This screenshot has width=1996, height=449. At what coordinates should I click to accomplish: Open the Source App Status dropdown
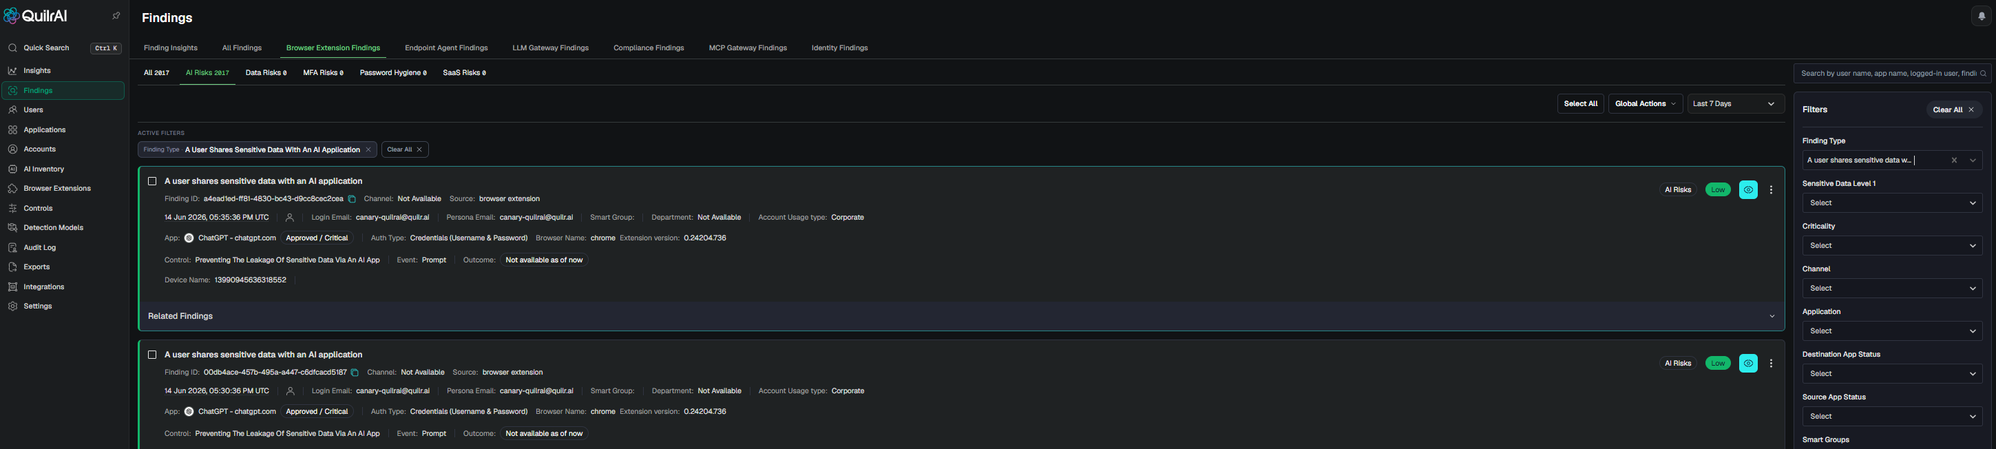[x=1892, y=417]
